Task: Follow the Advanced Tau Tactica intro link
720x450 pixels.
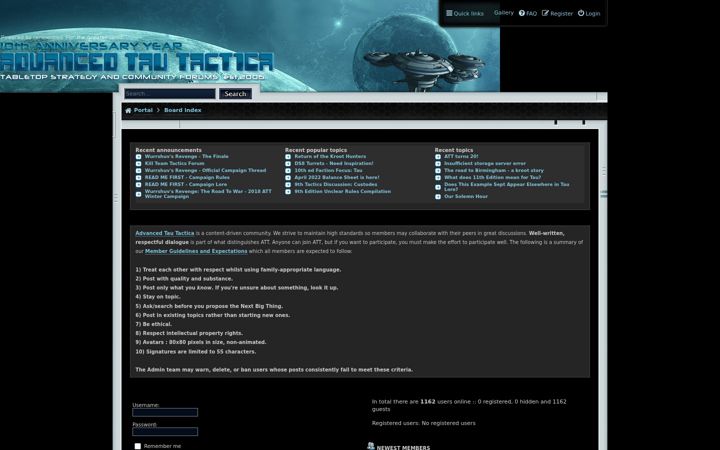Action: (x=165, y=233)
